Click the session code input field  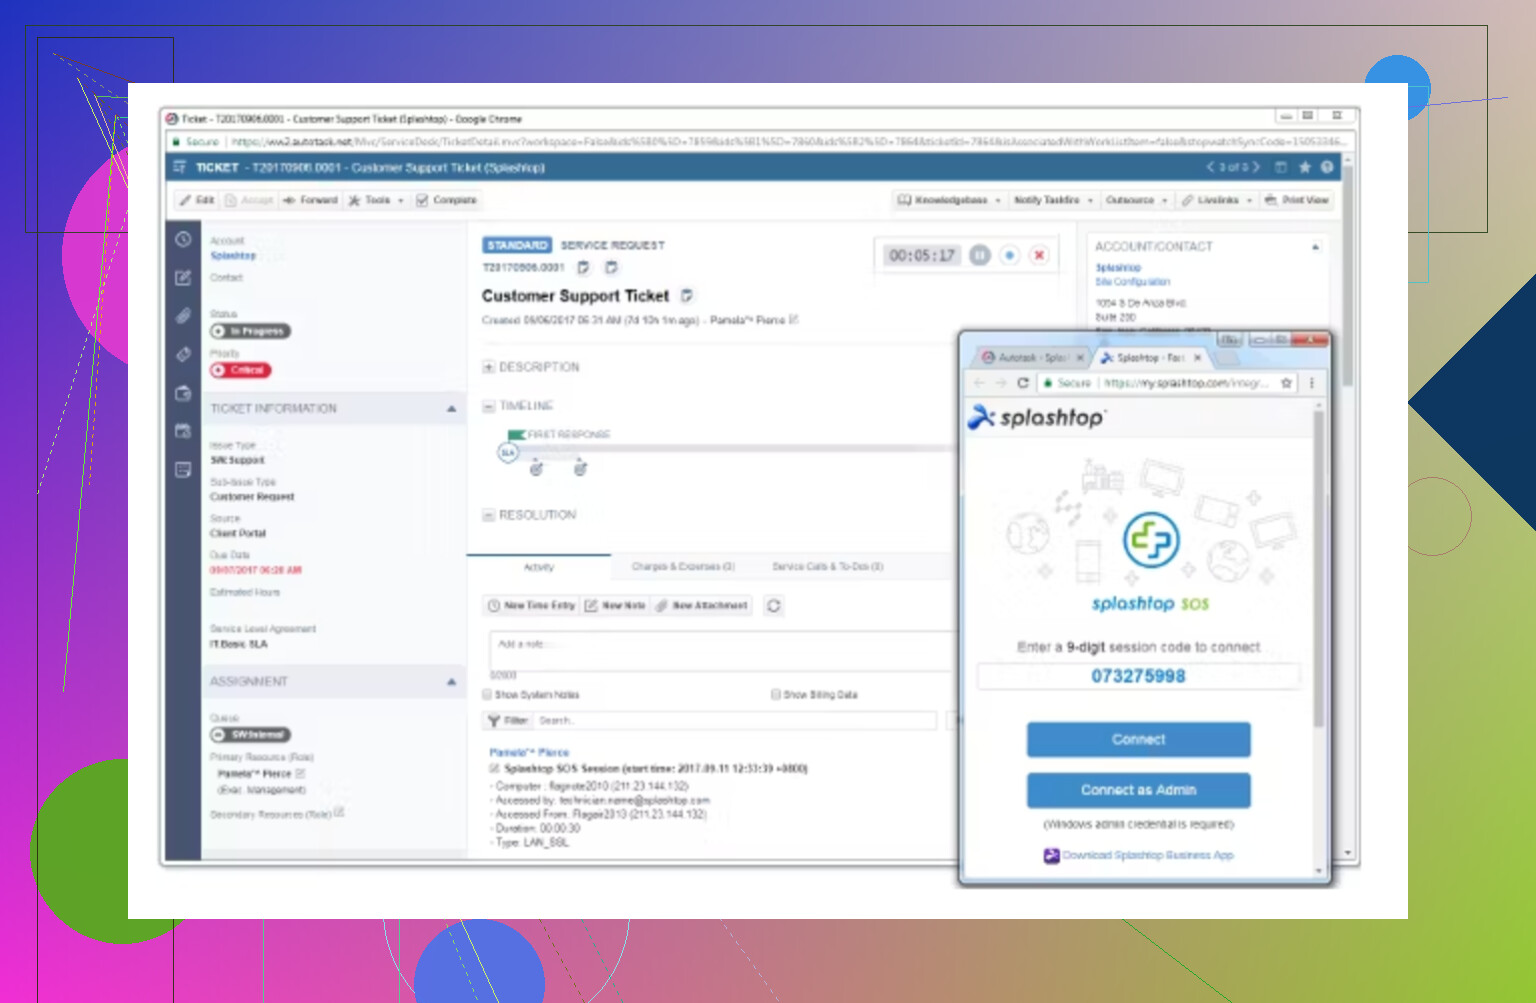[1139, 676]
